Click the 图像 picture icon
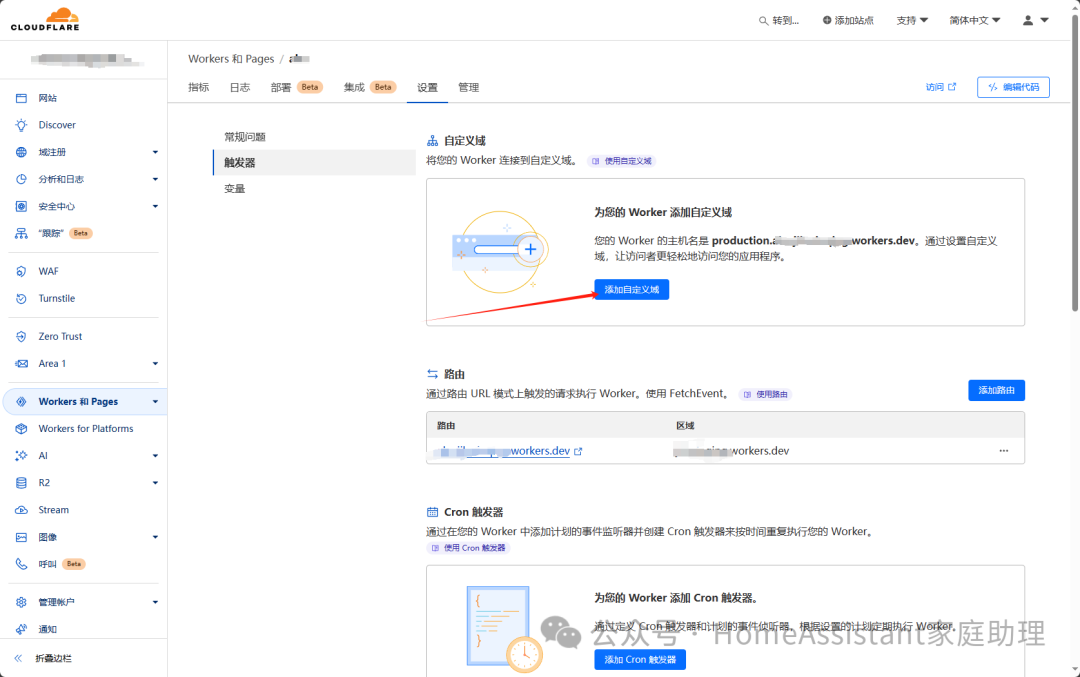 pyautogui.click(x=21, y=537)
